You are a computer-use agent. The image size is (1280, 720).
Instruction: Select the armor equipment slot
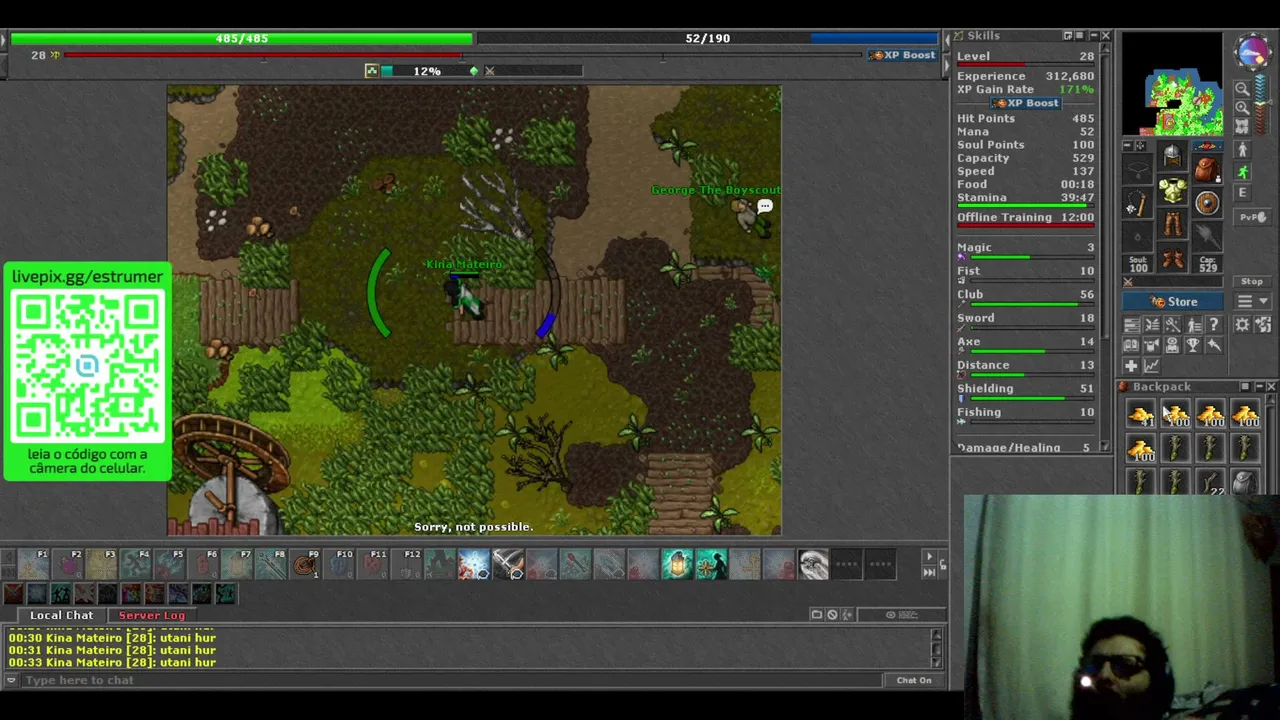[1172, 190]
